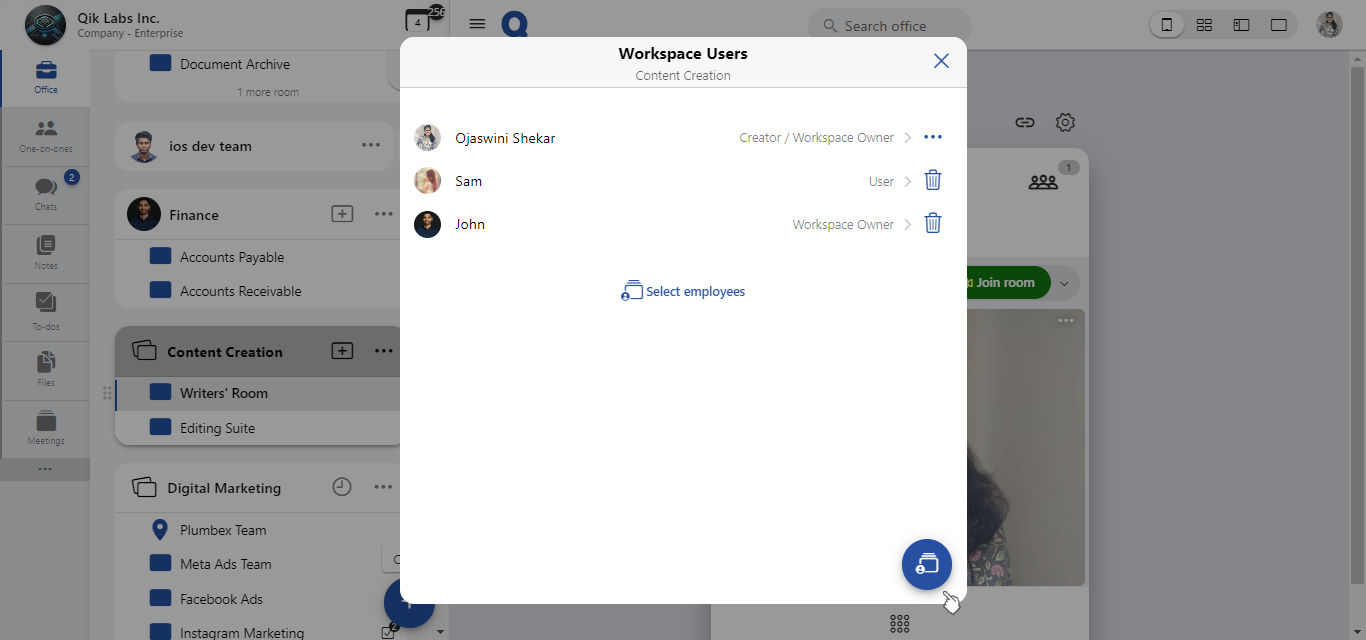
Task: Expand role options for Sam
Action: point(908,182)
